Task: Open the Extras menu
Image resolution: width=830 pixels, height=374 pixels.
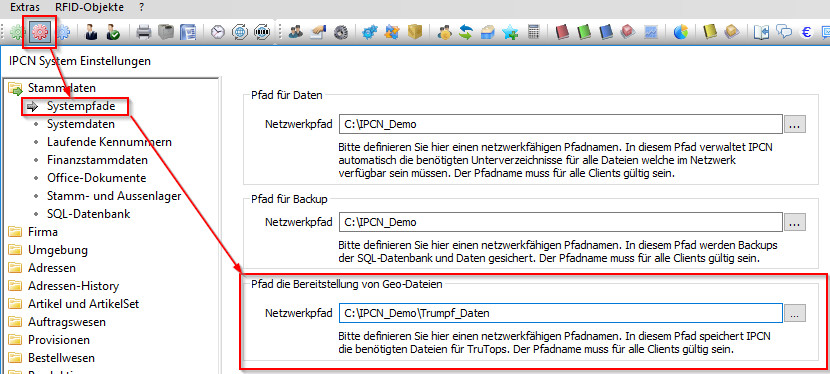Action: (25, 7)
